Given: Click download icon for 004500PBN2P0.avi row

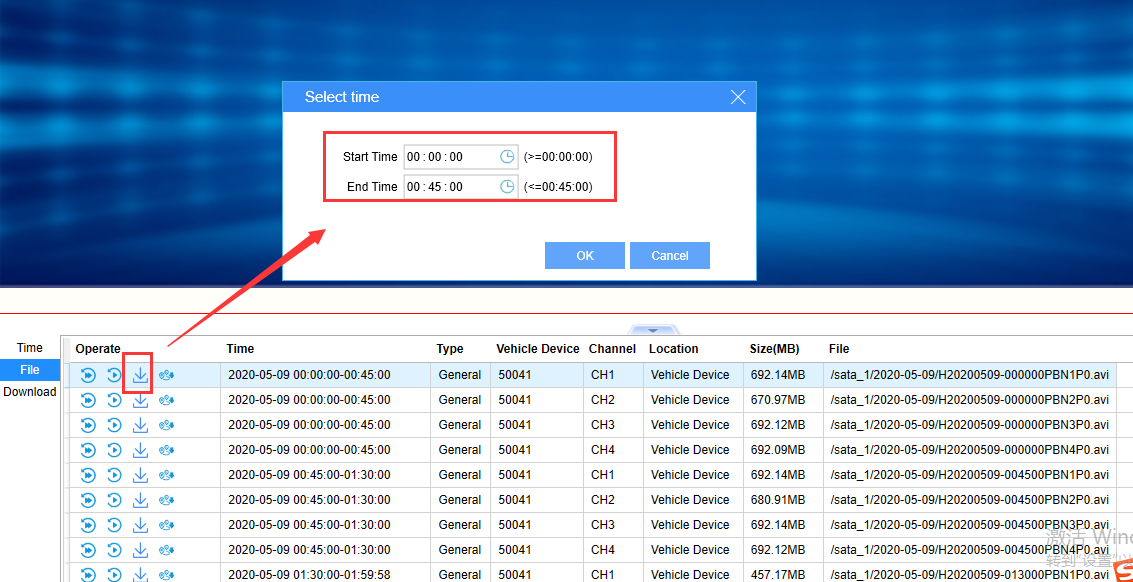Looking at the screenshot, I should [140, 500].
